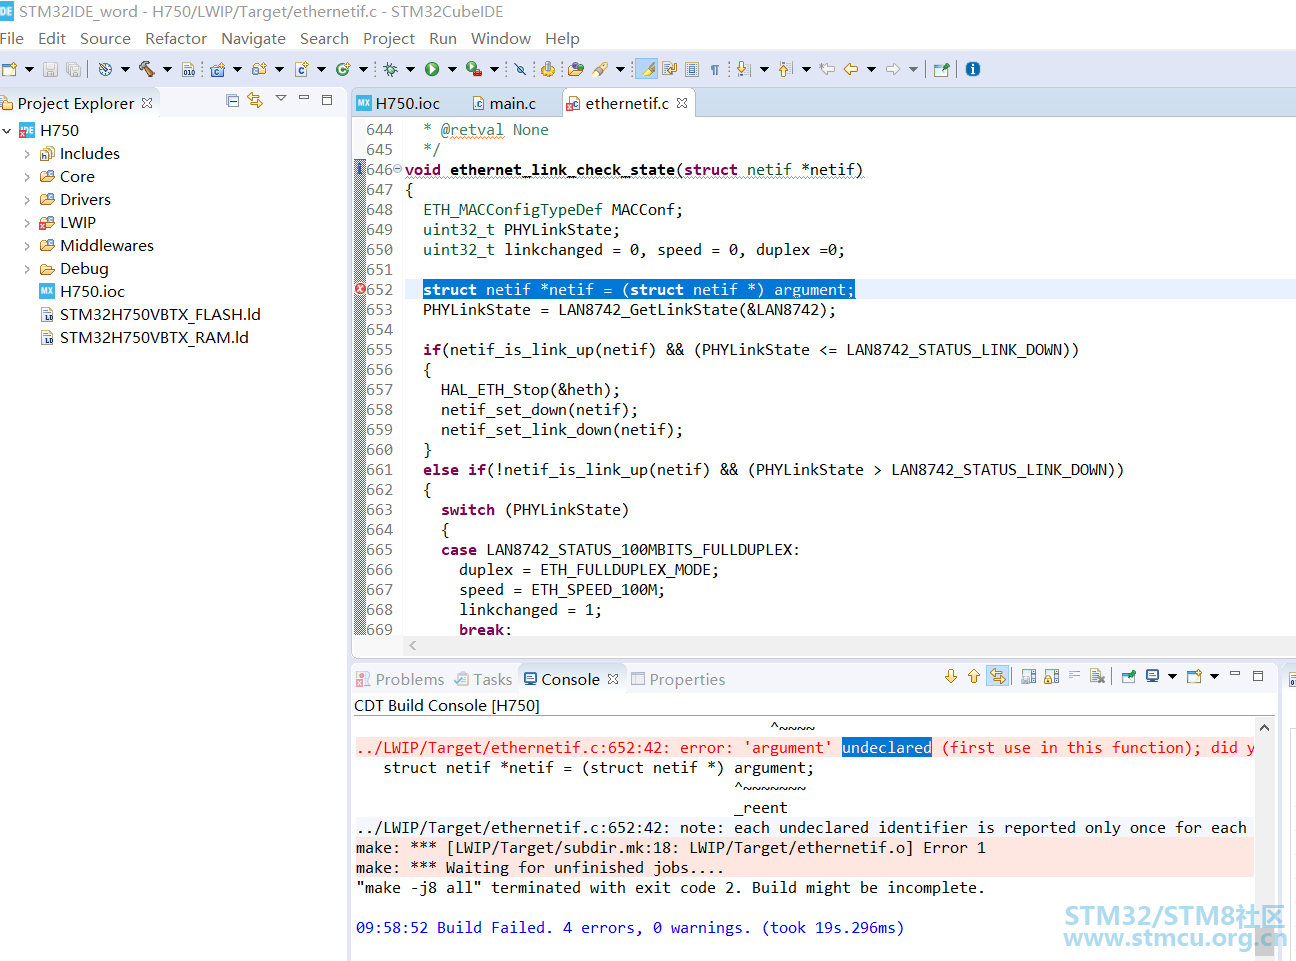Click the blue Information center icon
The image size is (1296, 961).
(x=973, y=69)
